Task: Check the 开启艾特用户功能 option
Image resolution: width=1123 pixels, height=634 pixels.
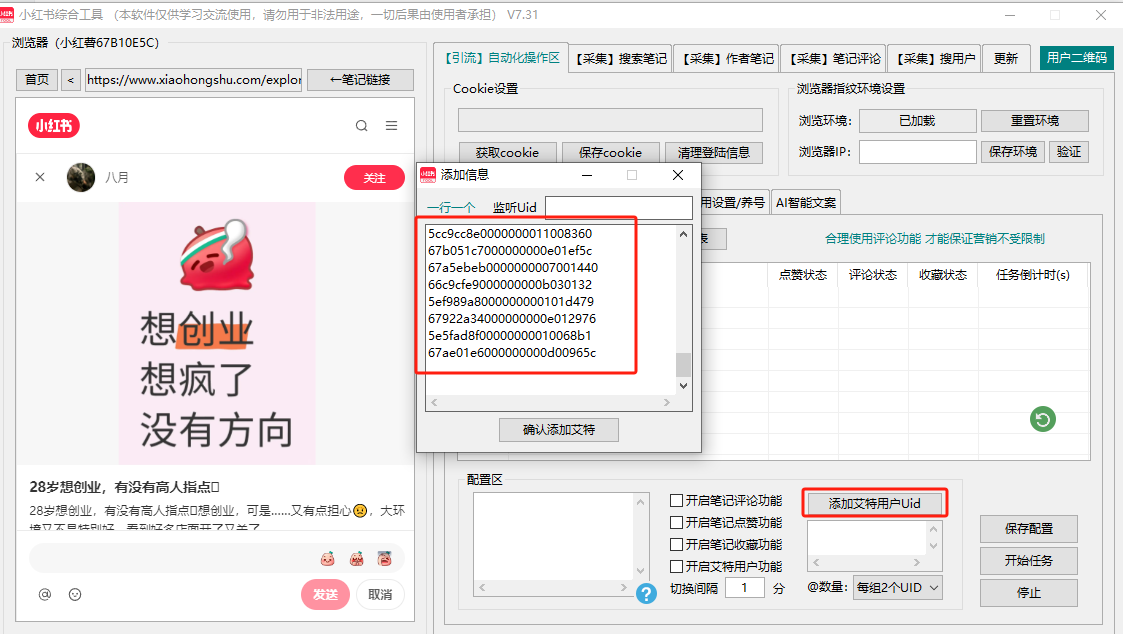Action: click(677, 567)
